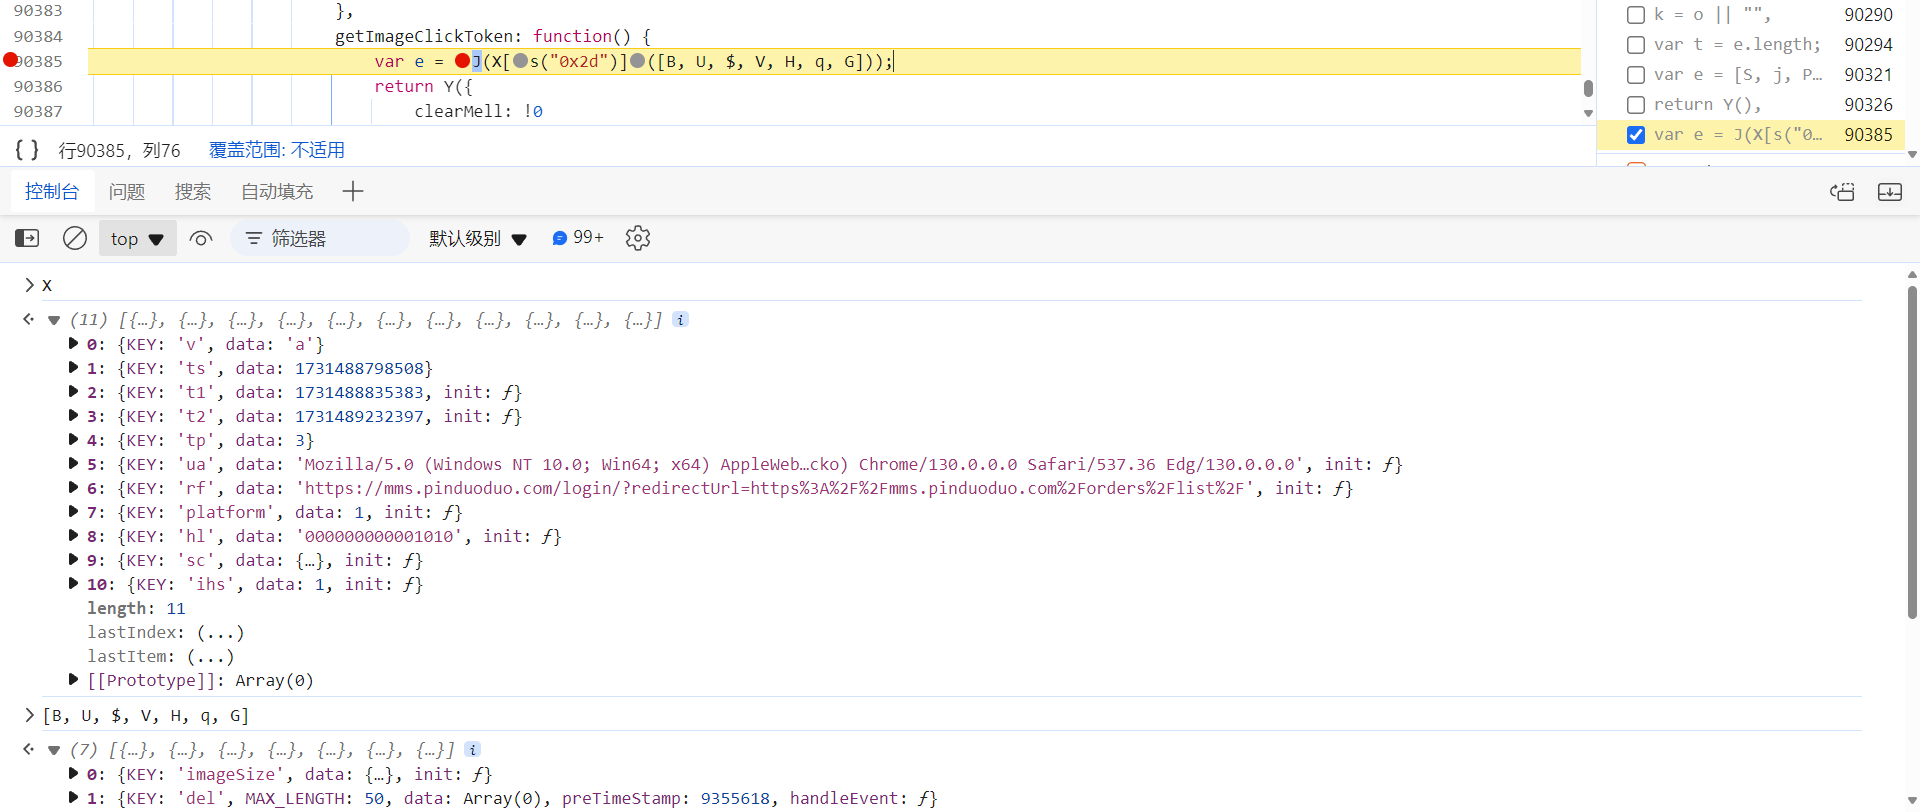
Task: Focus the 筛选器 filter input field
Action: [x=330, y=238]
